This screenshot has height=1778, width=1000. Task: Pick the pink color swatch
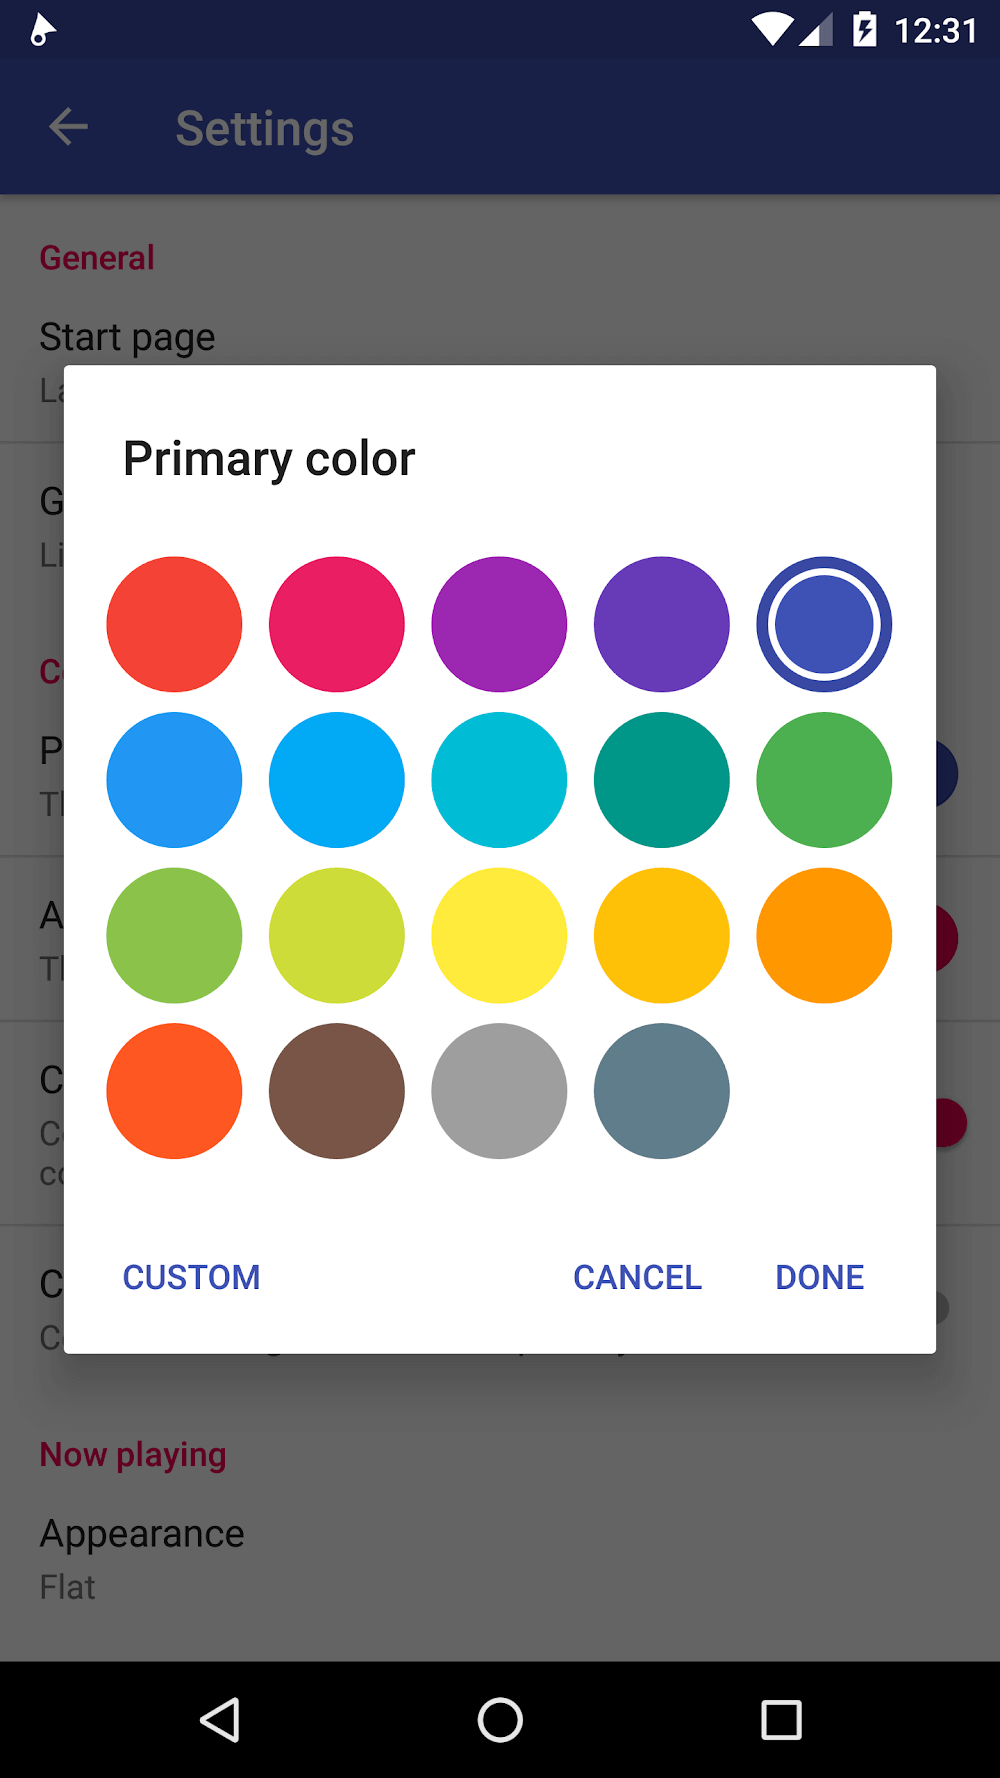(337, 624)
